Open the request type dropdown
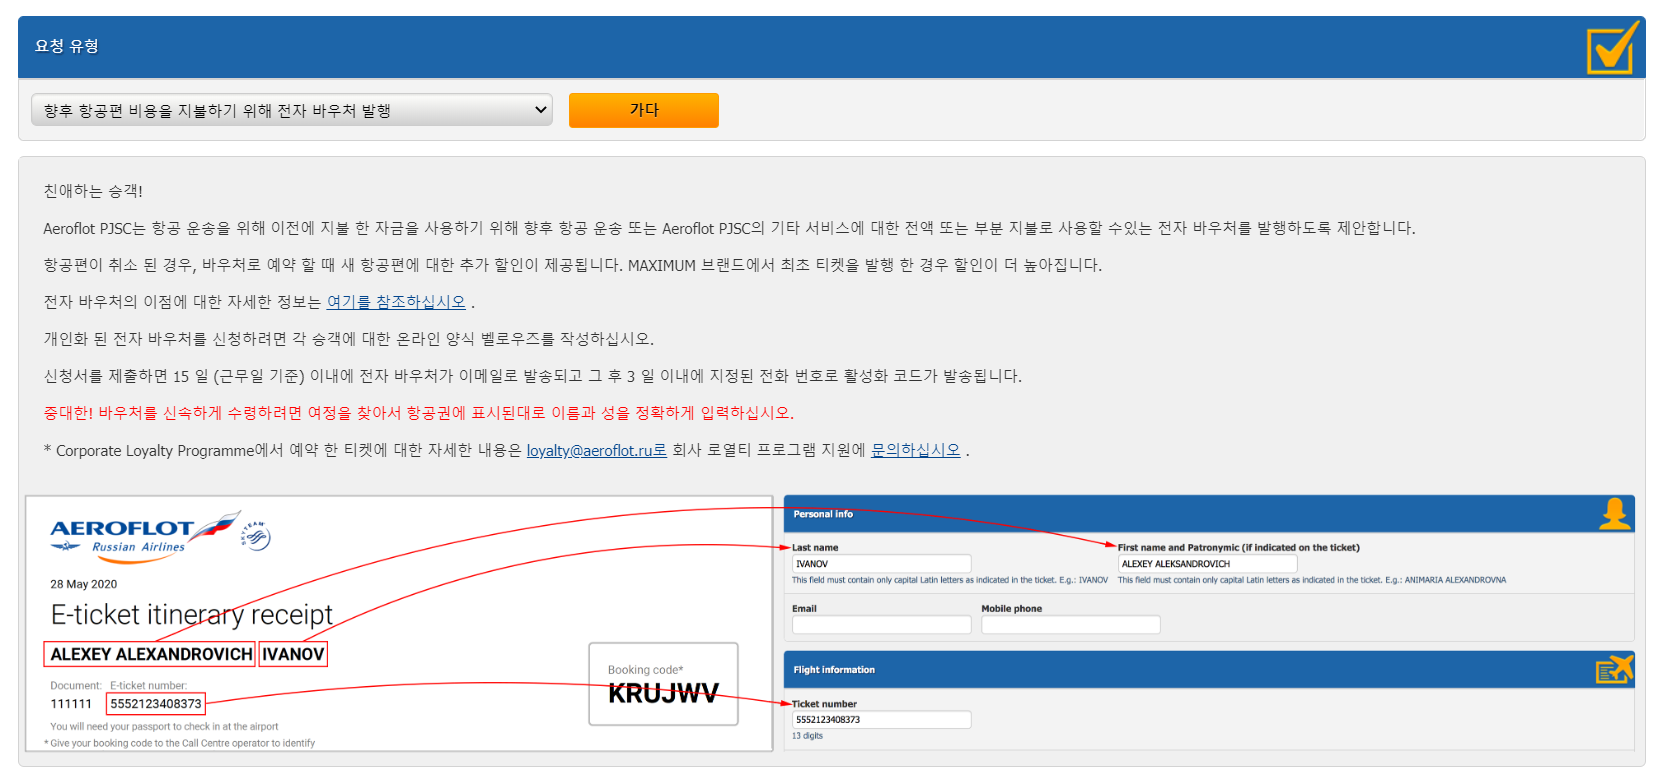The image size is (1660, 772). click(x=292, y=110)
